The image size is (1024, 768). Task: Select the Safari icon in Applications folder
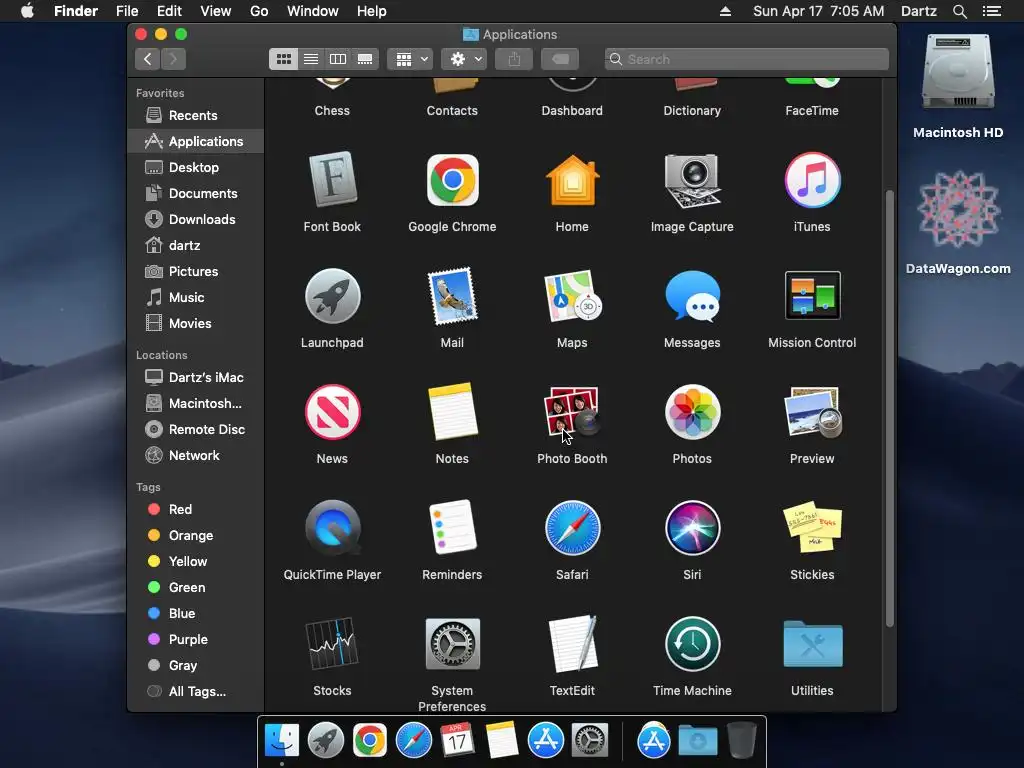pyautogui.click(x=572, y=528)
